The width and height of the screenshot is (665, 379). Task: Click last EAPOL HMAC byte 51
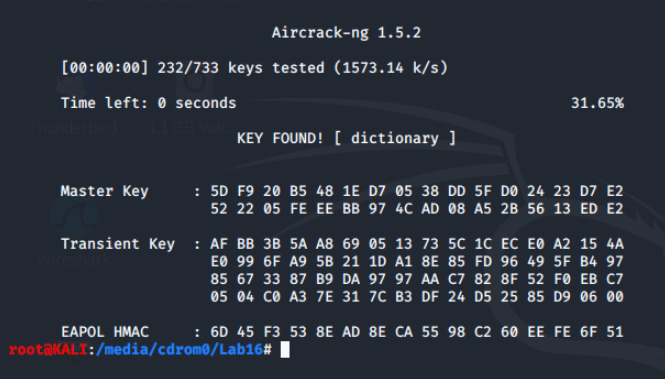[x=615, y=332]
